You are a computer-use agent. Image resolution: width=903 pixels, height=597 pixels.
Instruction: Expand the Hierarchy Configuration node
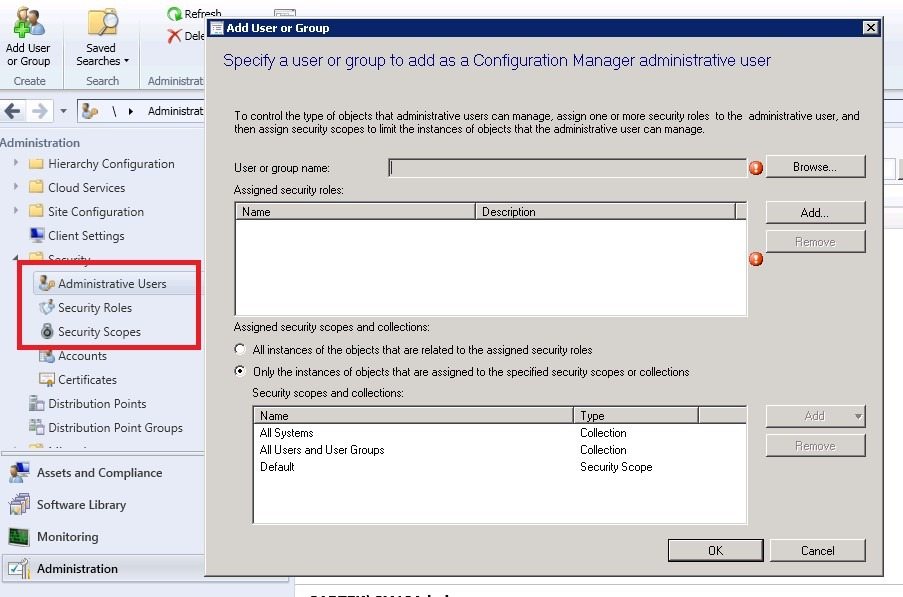16,163
